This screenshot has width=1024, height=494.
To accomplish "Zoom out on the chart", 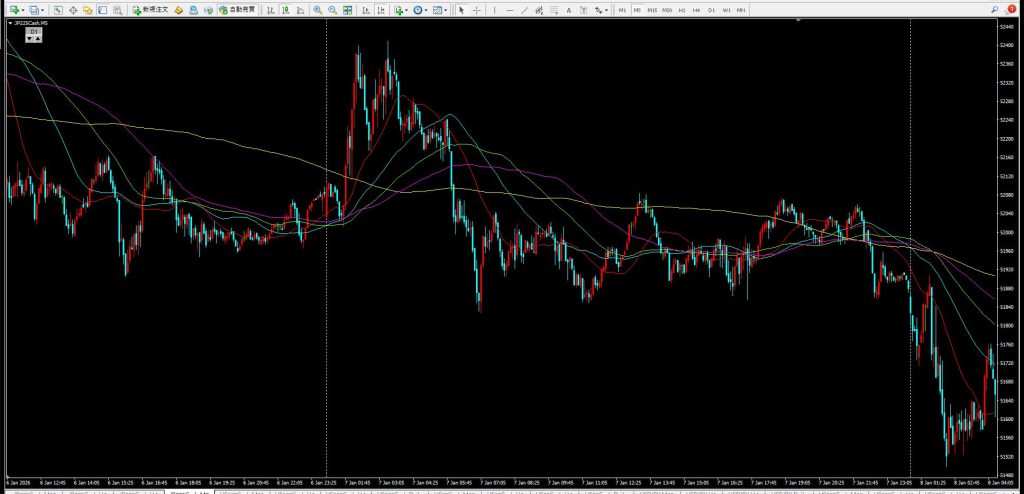I will 331,9.
